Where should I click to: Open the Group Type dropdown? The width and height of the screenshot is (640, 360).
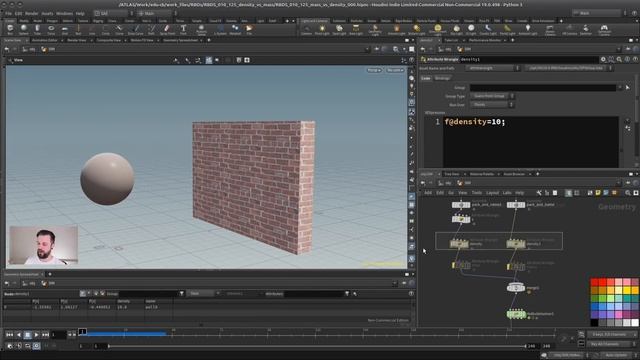(492, 96)
